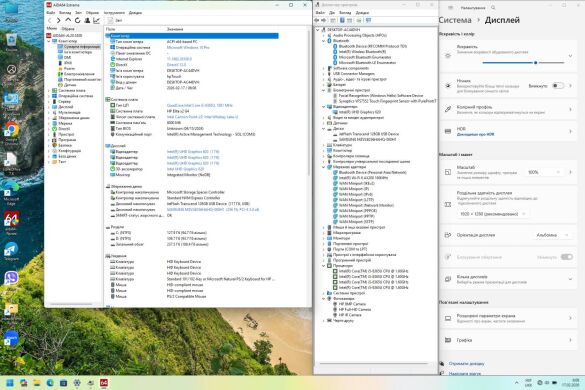The height and width of the screenshot is (390, 585).
Task: Open the Дія menu in Device Manager
Action: click(x=332, y=13)
